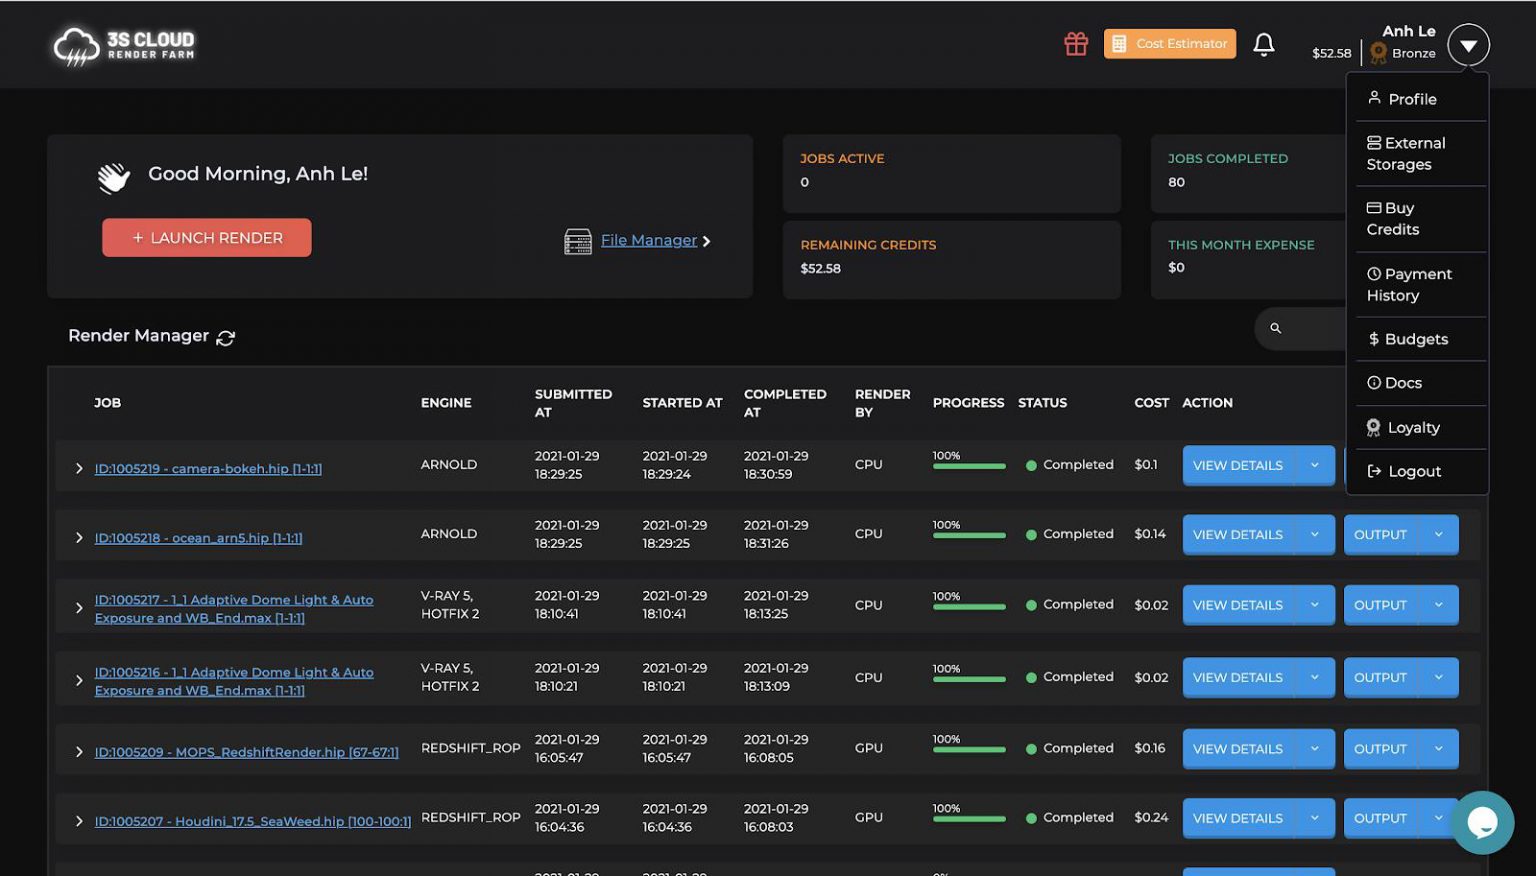1536x876 pixels.
Task: Select Logout from the user menu
Action: [1413, 471]
